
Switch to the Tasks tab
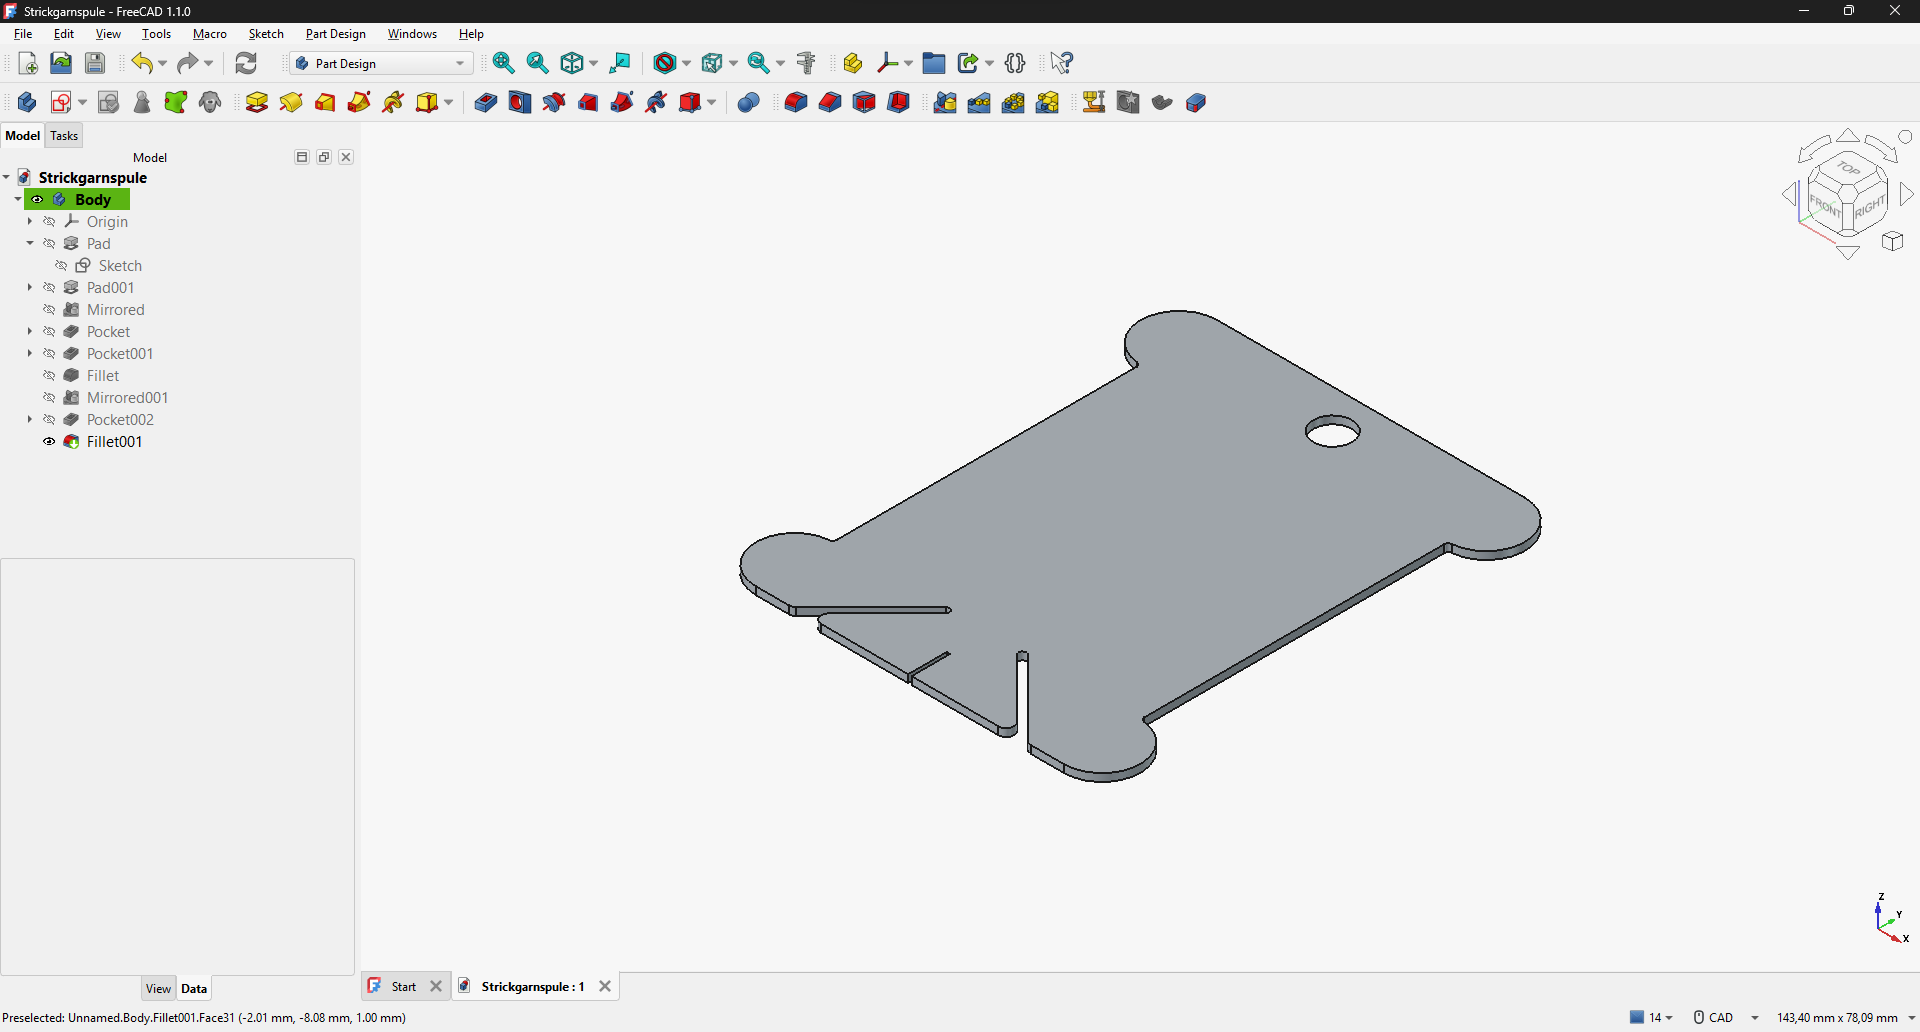pyautogui.click(x=64, y=136)
